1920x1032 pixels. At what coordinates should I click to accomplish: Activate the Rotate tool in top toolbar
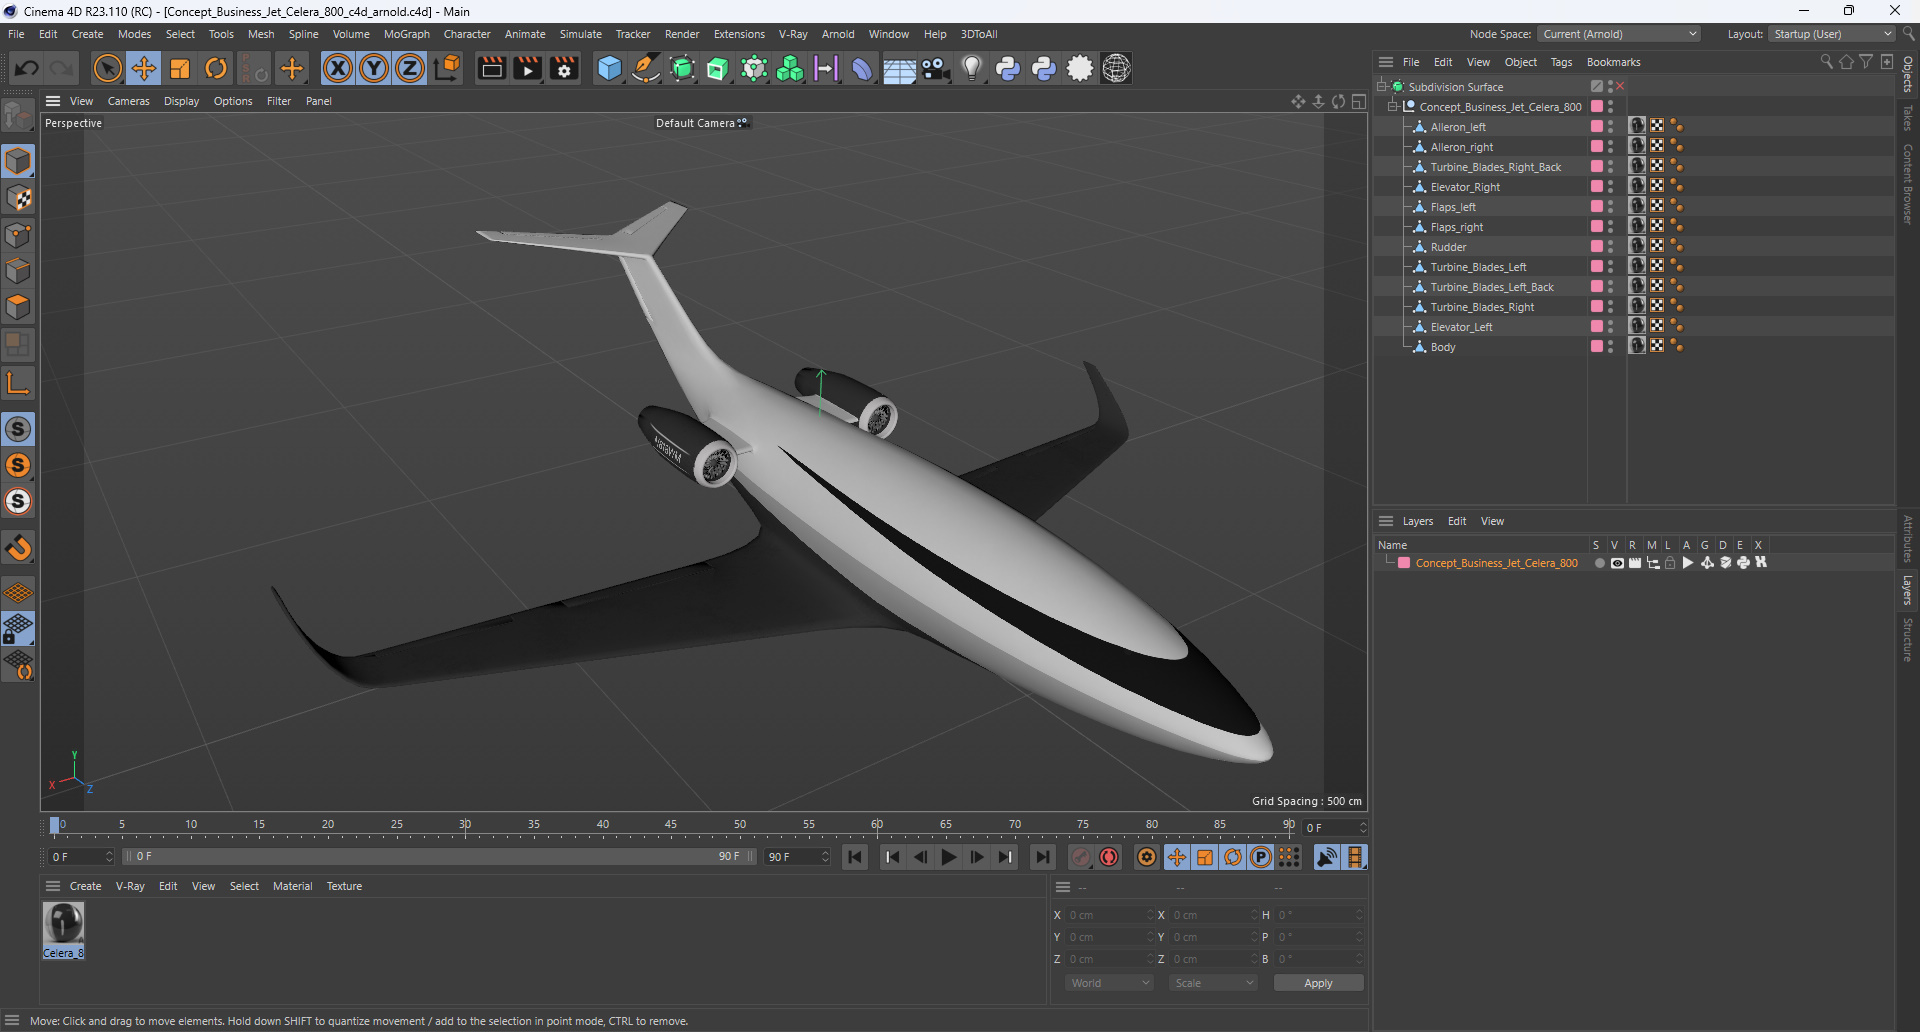point(216,68)
